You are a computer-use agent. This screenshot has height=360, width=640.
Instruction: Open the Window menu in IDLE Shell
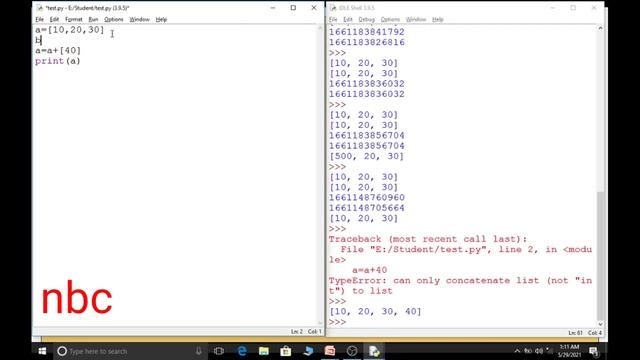click(416, 20)
